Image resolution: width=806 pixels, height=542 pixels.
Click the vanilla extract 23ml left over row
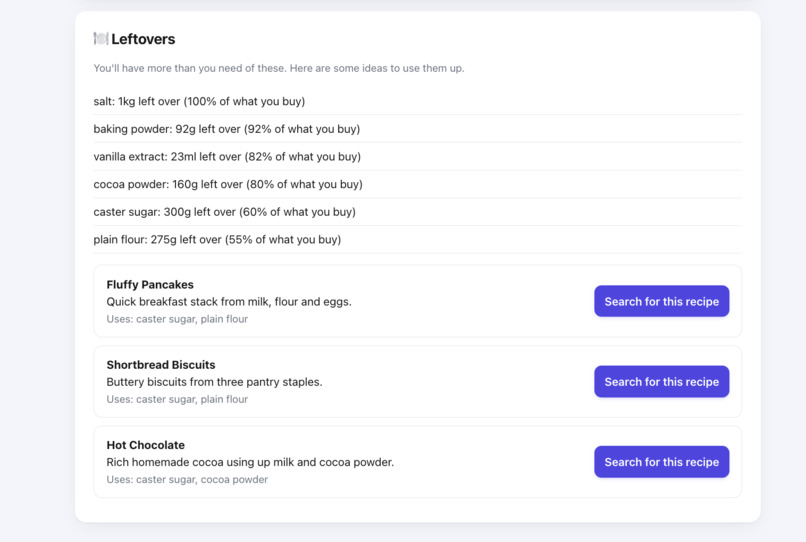[x=417, y=157]
